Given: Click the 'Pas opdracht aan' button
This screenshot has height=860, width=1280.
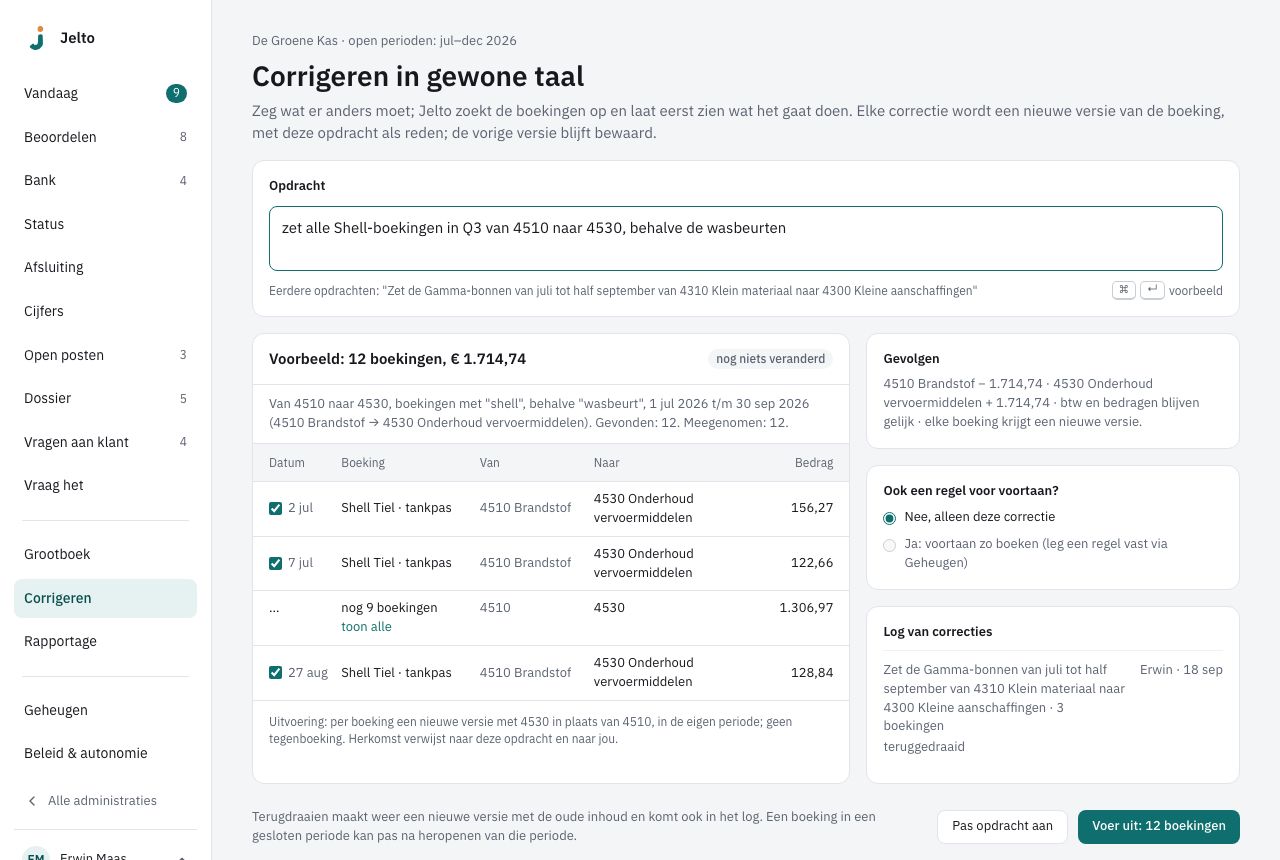Looking at the screenshot, I should tap(1002, 826).
